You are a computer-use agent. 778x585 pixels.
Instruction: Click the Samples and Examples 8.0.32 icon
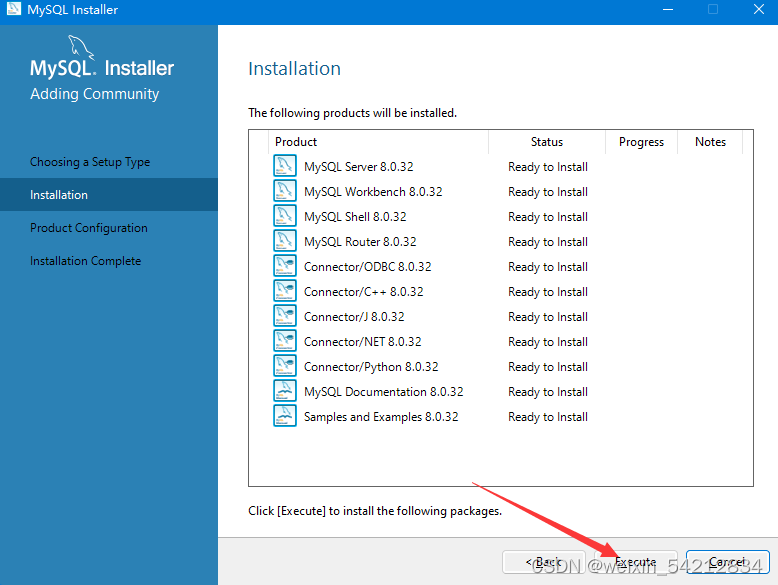pyautogui.click(x=285, y=416)
